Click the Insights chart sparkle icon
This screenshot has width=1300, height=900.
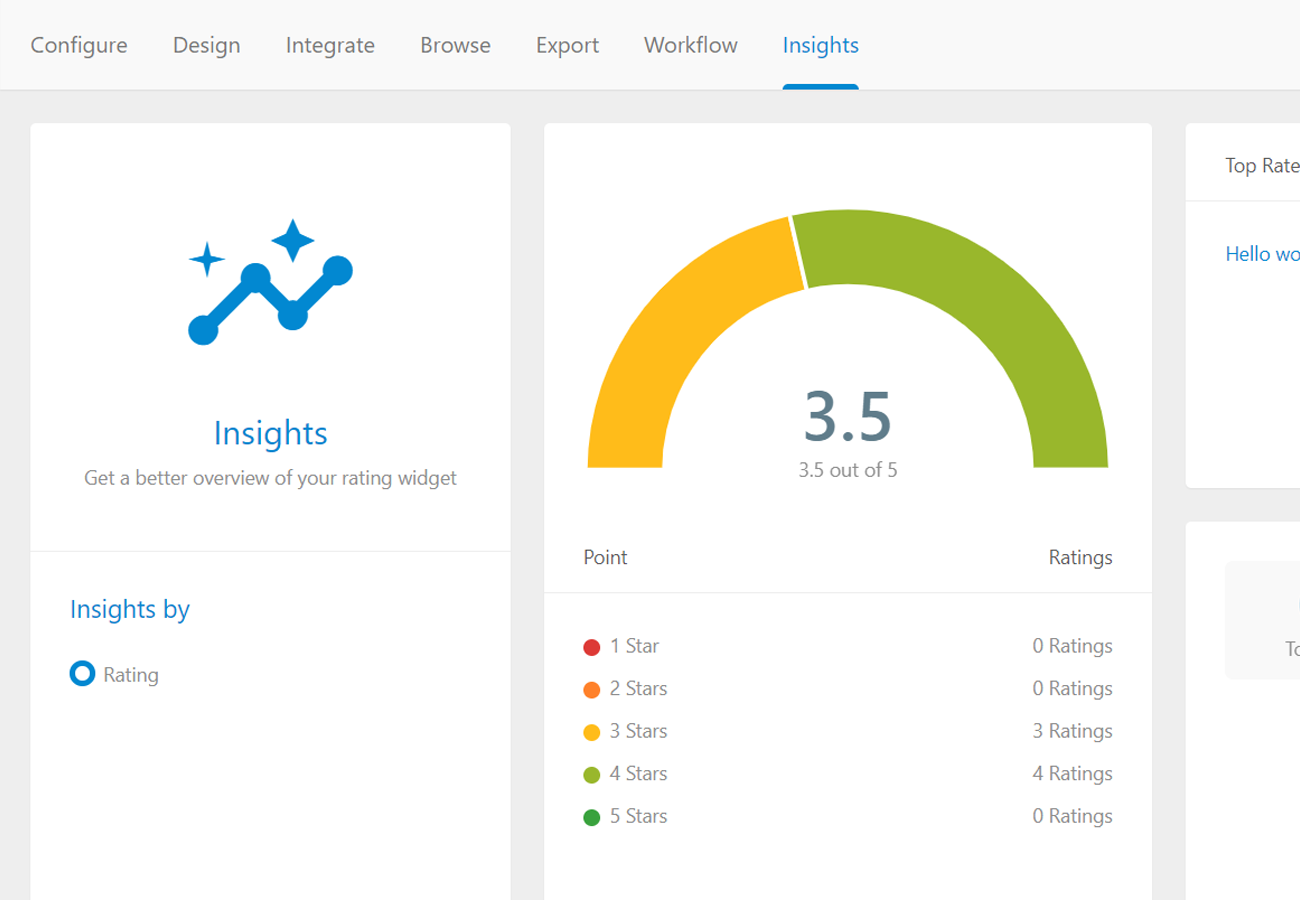point(271,282)
